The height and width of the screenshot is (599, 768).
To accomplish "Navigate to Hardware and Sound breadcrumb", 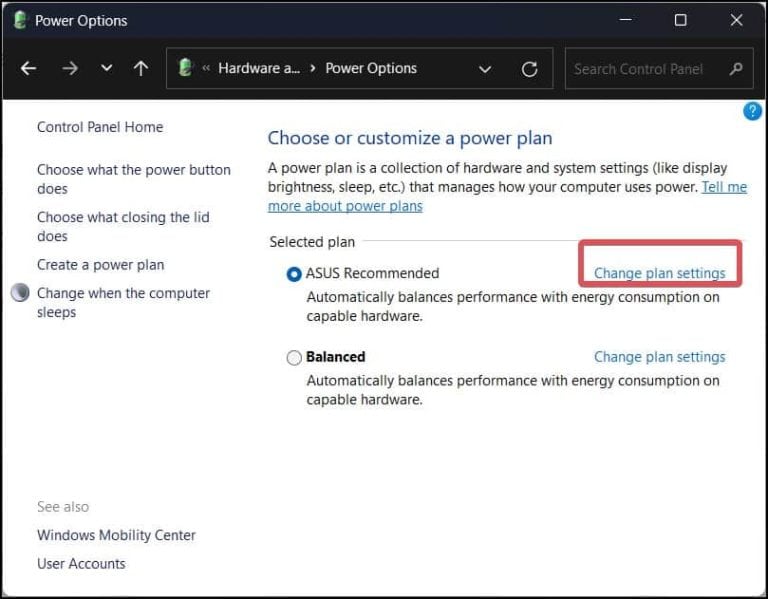I will click(259, 69).
